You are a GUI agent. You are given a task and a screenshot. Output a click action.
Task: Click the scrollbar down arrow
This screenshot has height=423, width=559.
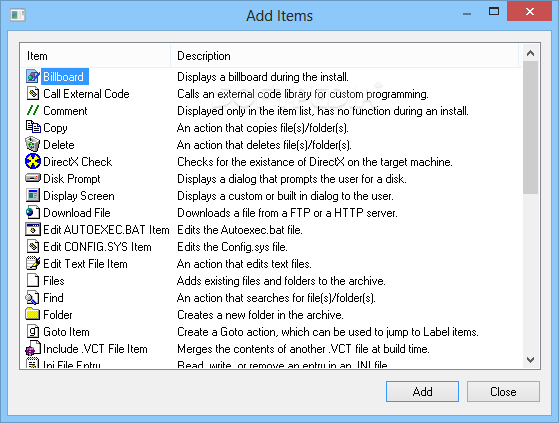pos(530,360)
